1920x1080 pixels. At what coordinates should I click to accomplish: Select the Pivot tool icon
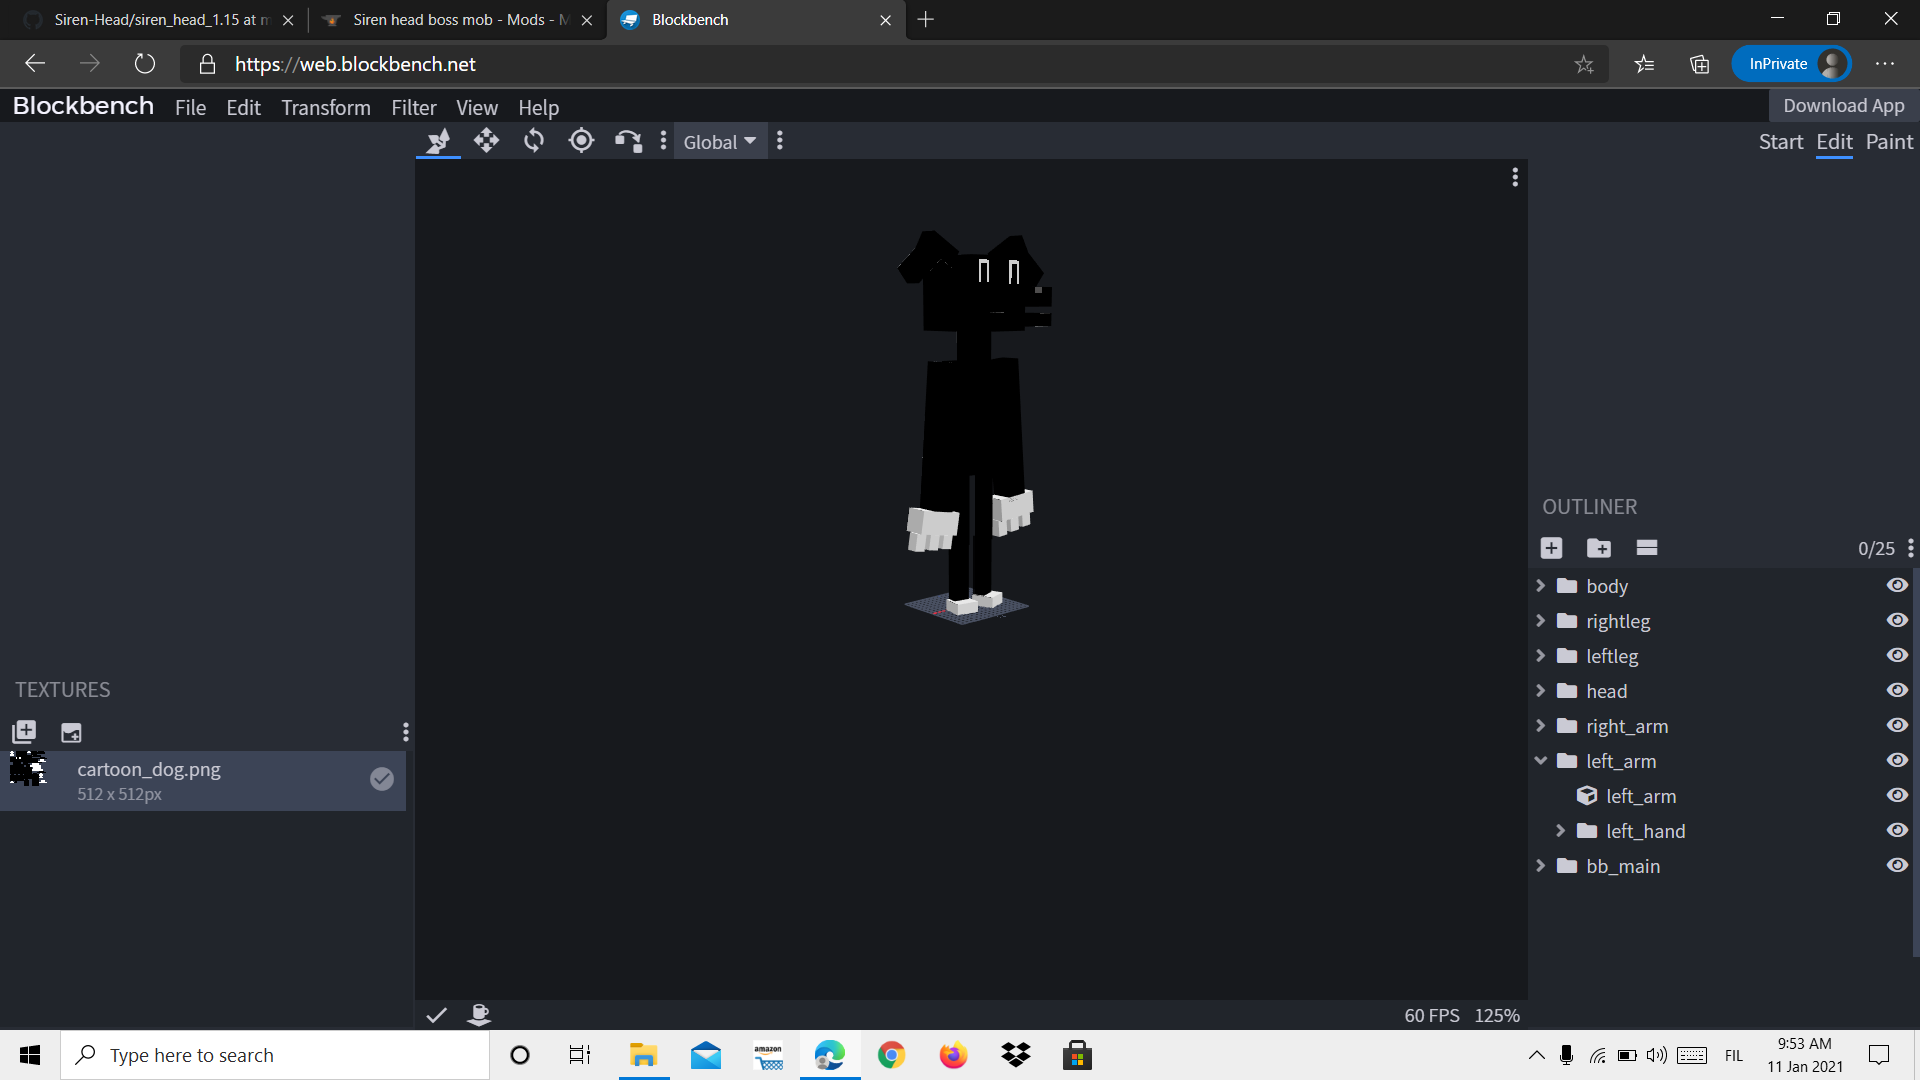(581, 141)
